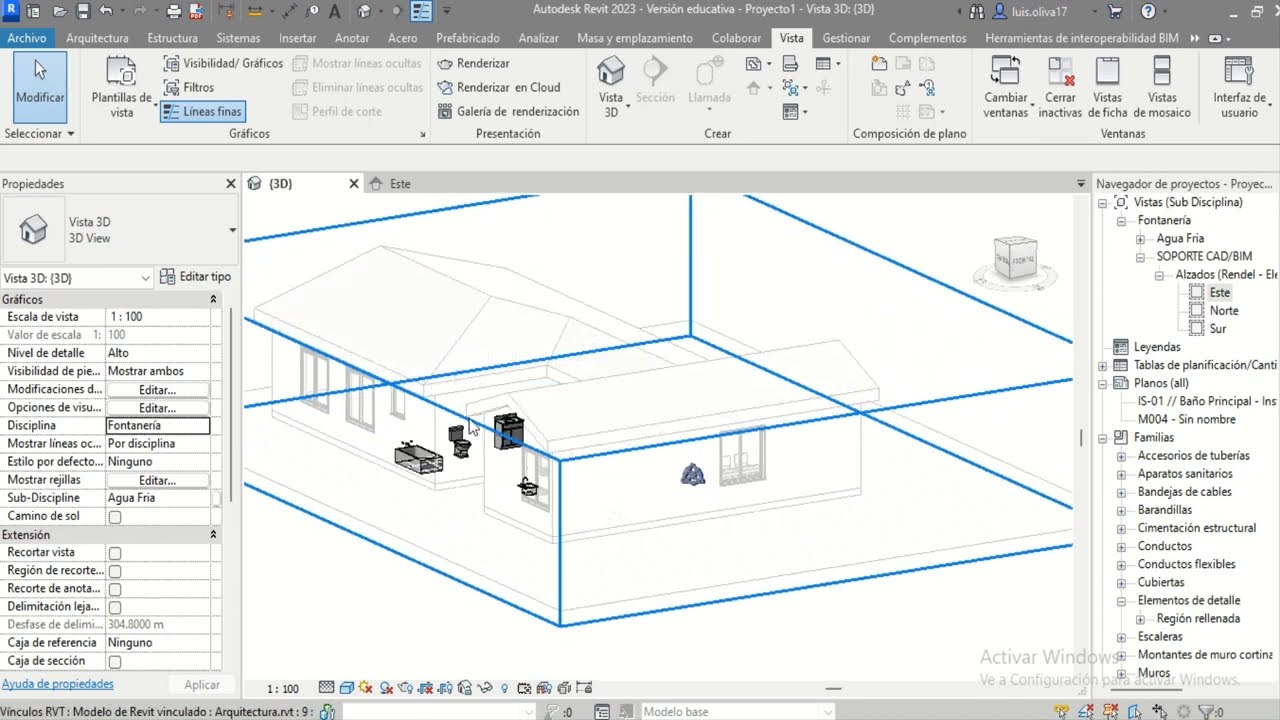Open the Vista 3D: {3D} instance dropdown
Image resolution: width=1280 pixels, height=720 pixels.
77,278
